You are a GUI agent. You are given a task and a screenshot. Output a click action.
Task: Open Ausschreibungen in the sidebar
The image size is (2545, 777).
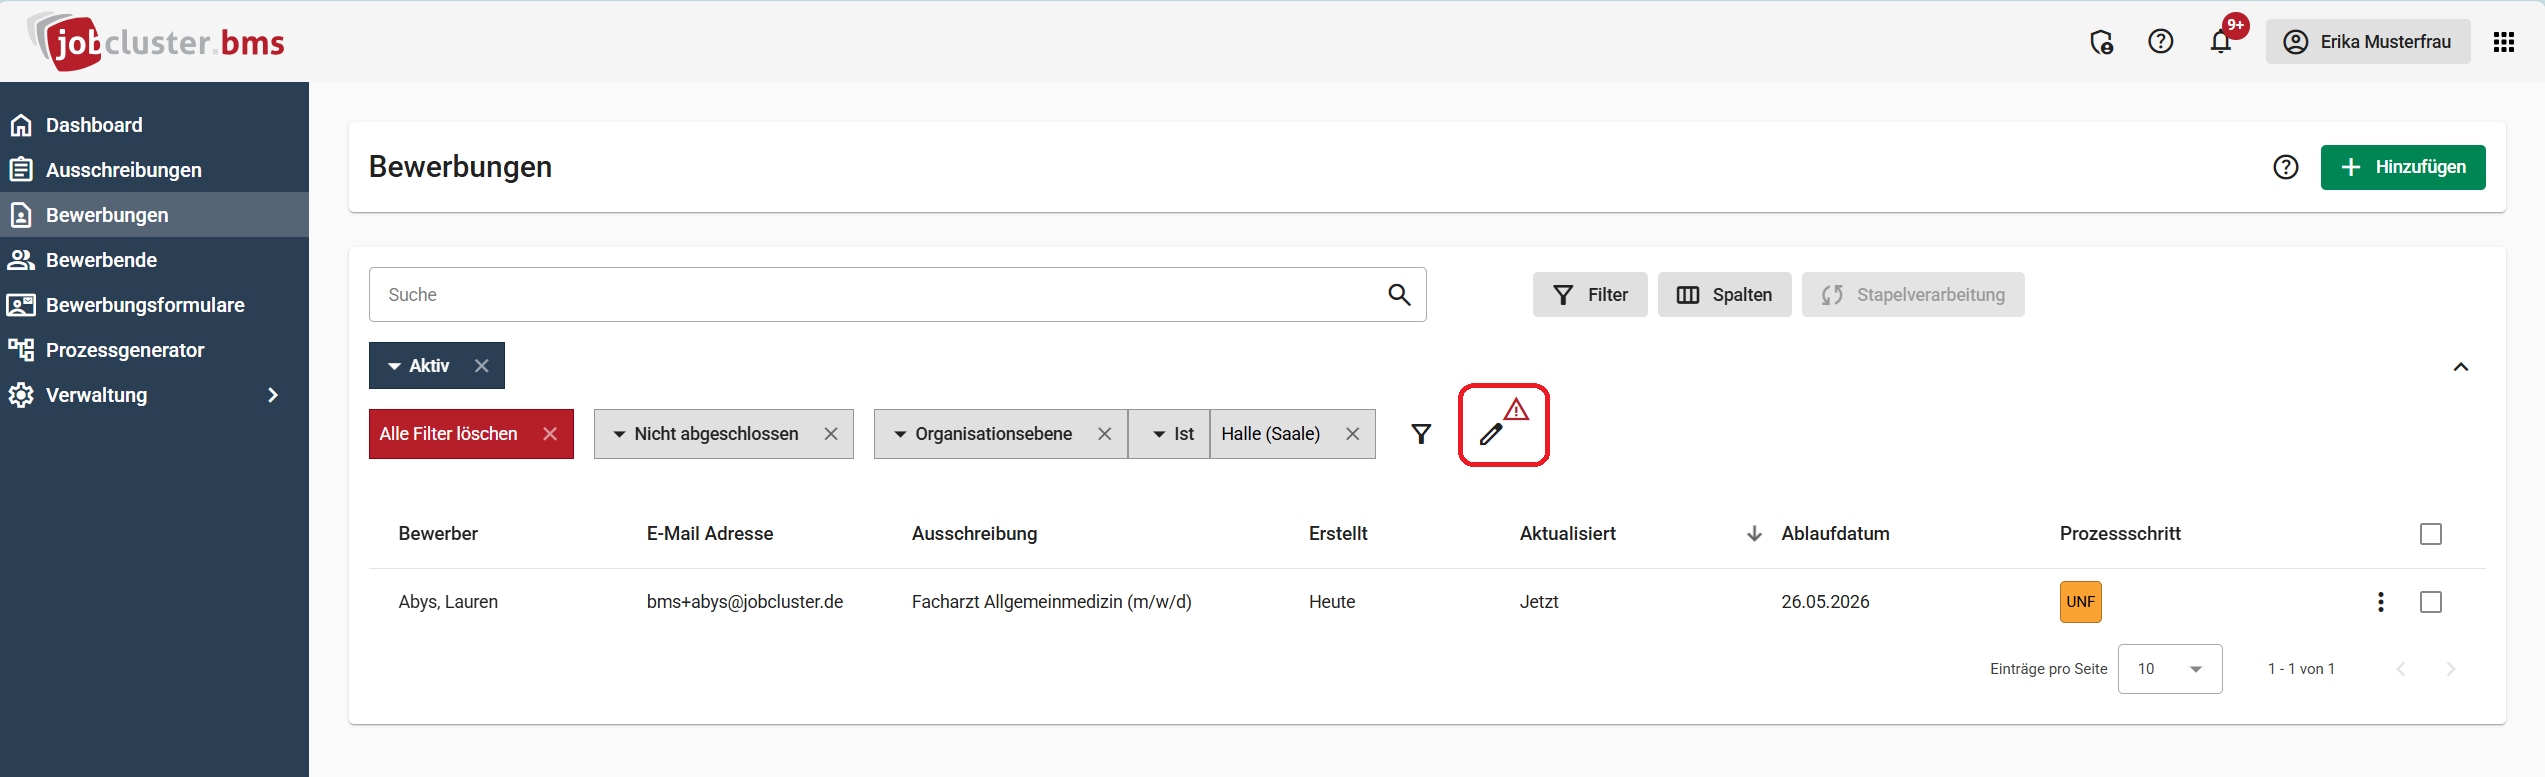click(x=124, y=170)
